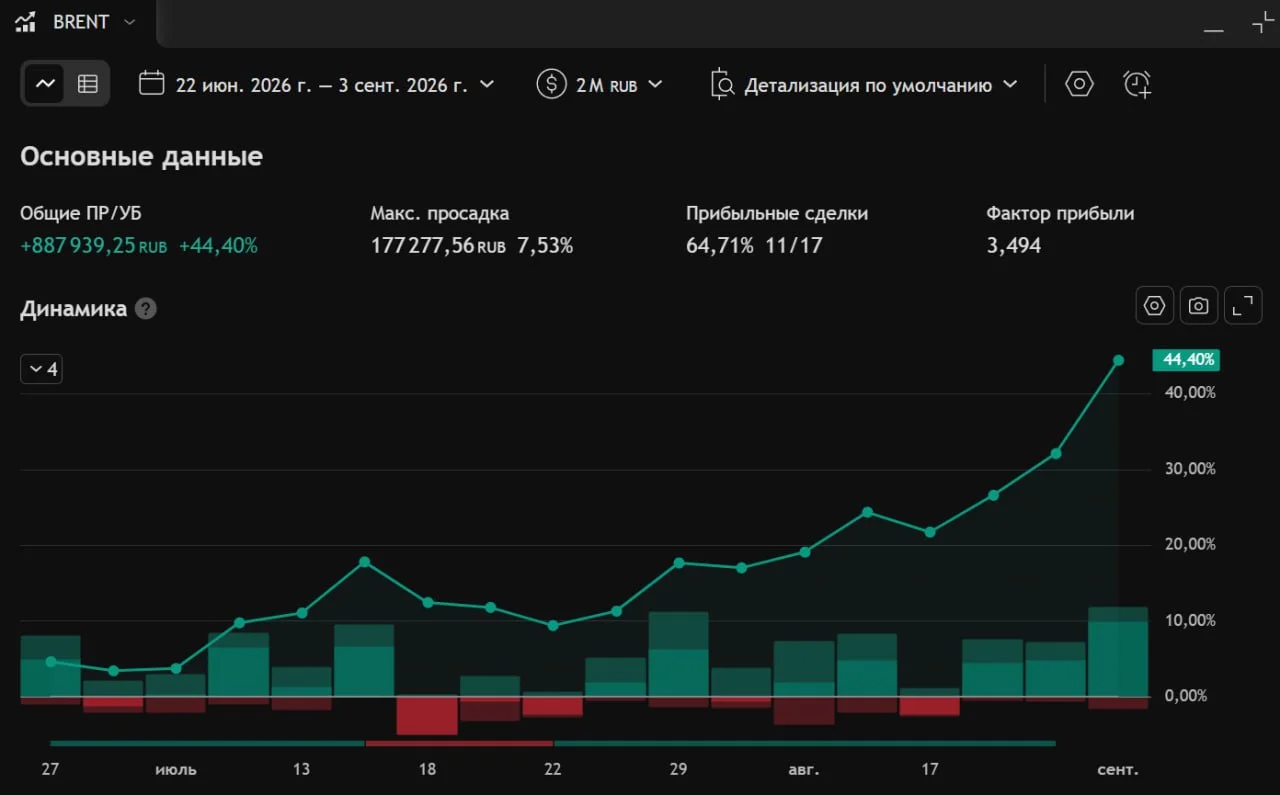Click the 29 date label on the time axis
Screen dimensions: 1280x795
coord(678,770)
